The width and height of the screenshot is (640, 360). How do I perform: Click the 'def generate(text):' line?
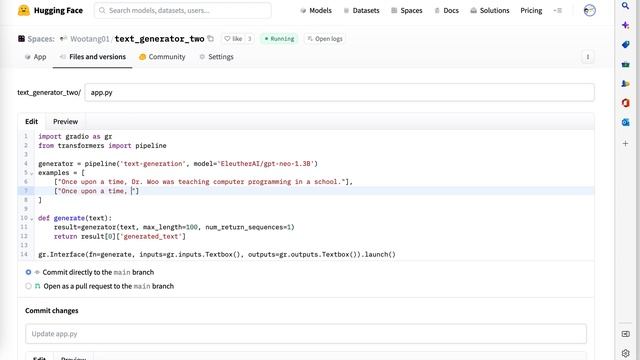tap(75, 218)
